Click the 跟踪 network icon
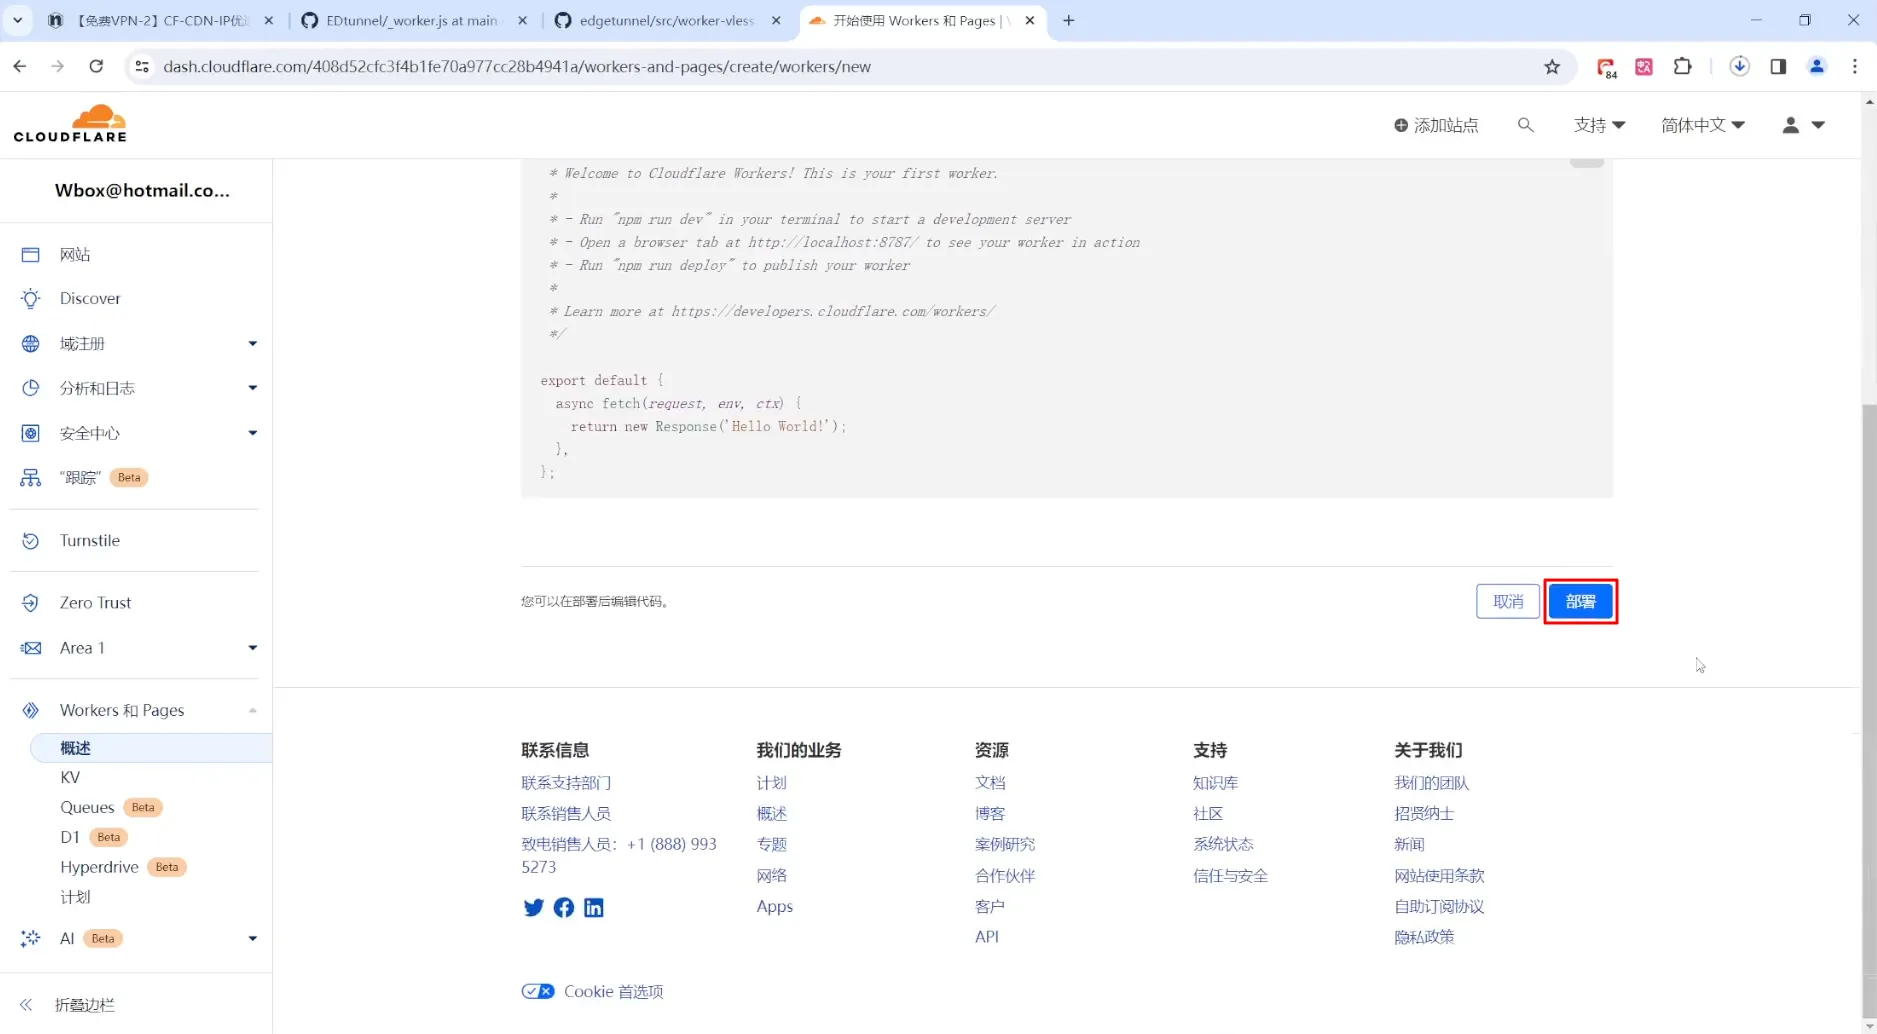1877x1034 pixels. pyautogui.click(x=31, y=478)
